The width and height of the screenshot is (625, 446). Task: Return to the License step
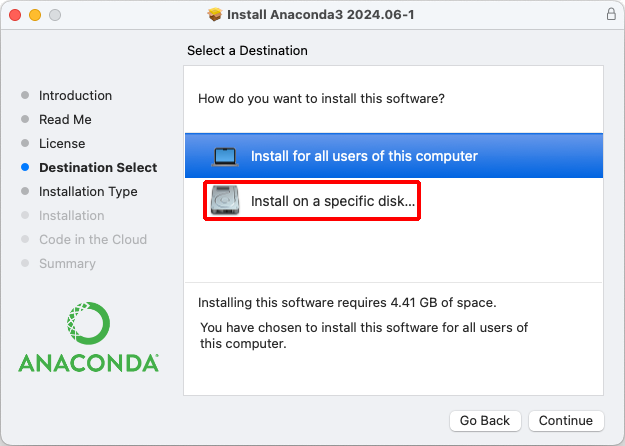[x=62, y=144]
